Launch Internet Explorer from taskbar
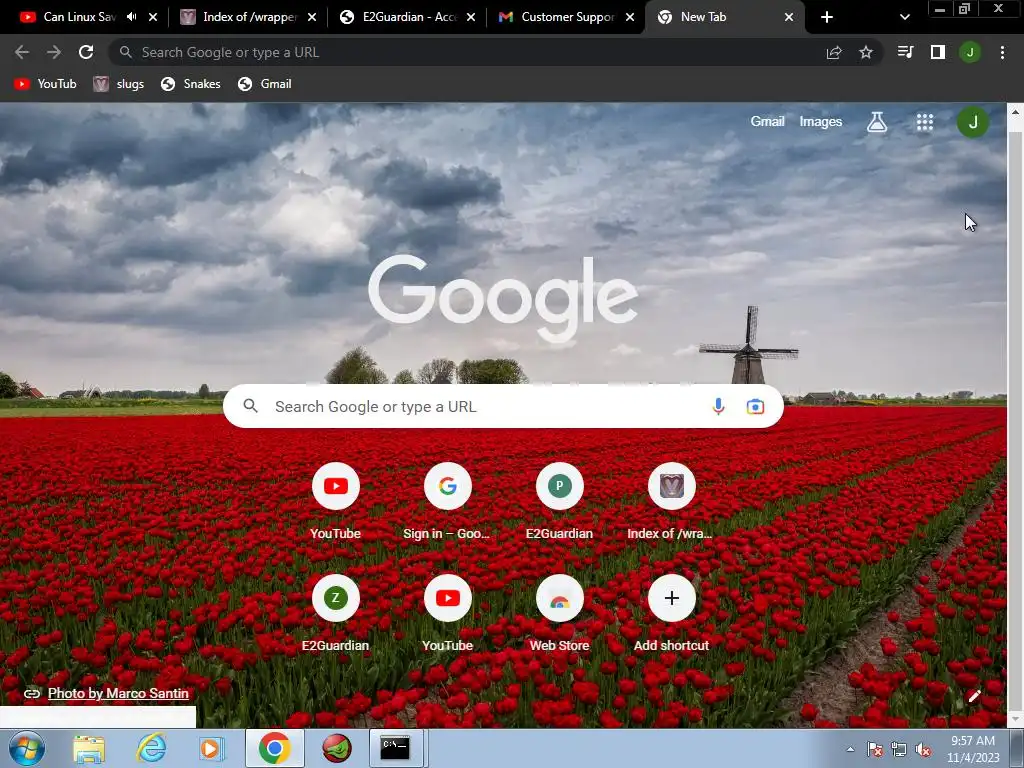 150,748
